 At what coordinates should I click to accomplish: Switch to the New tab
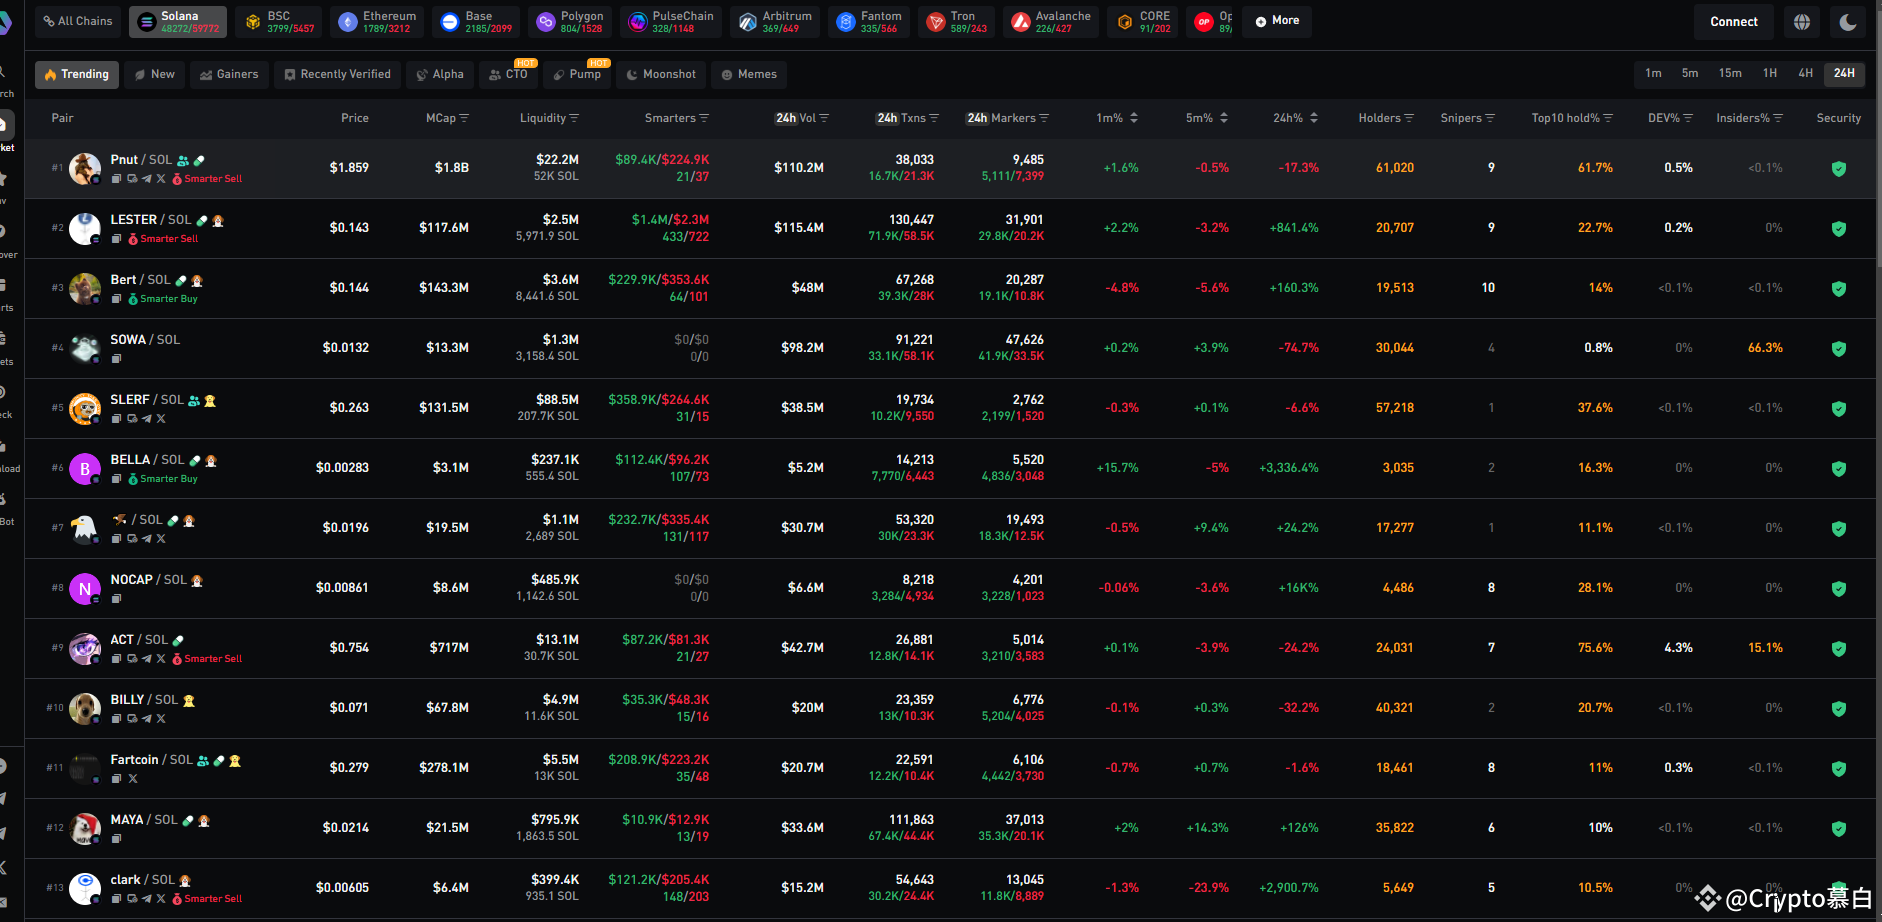tap(155, 74)
